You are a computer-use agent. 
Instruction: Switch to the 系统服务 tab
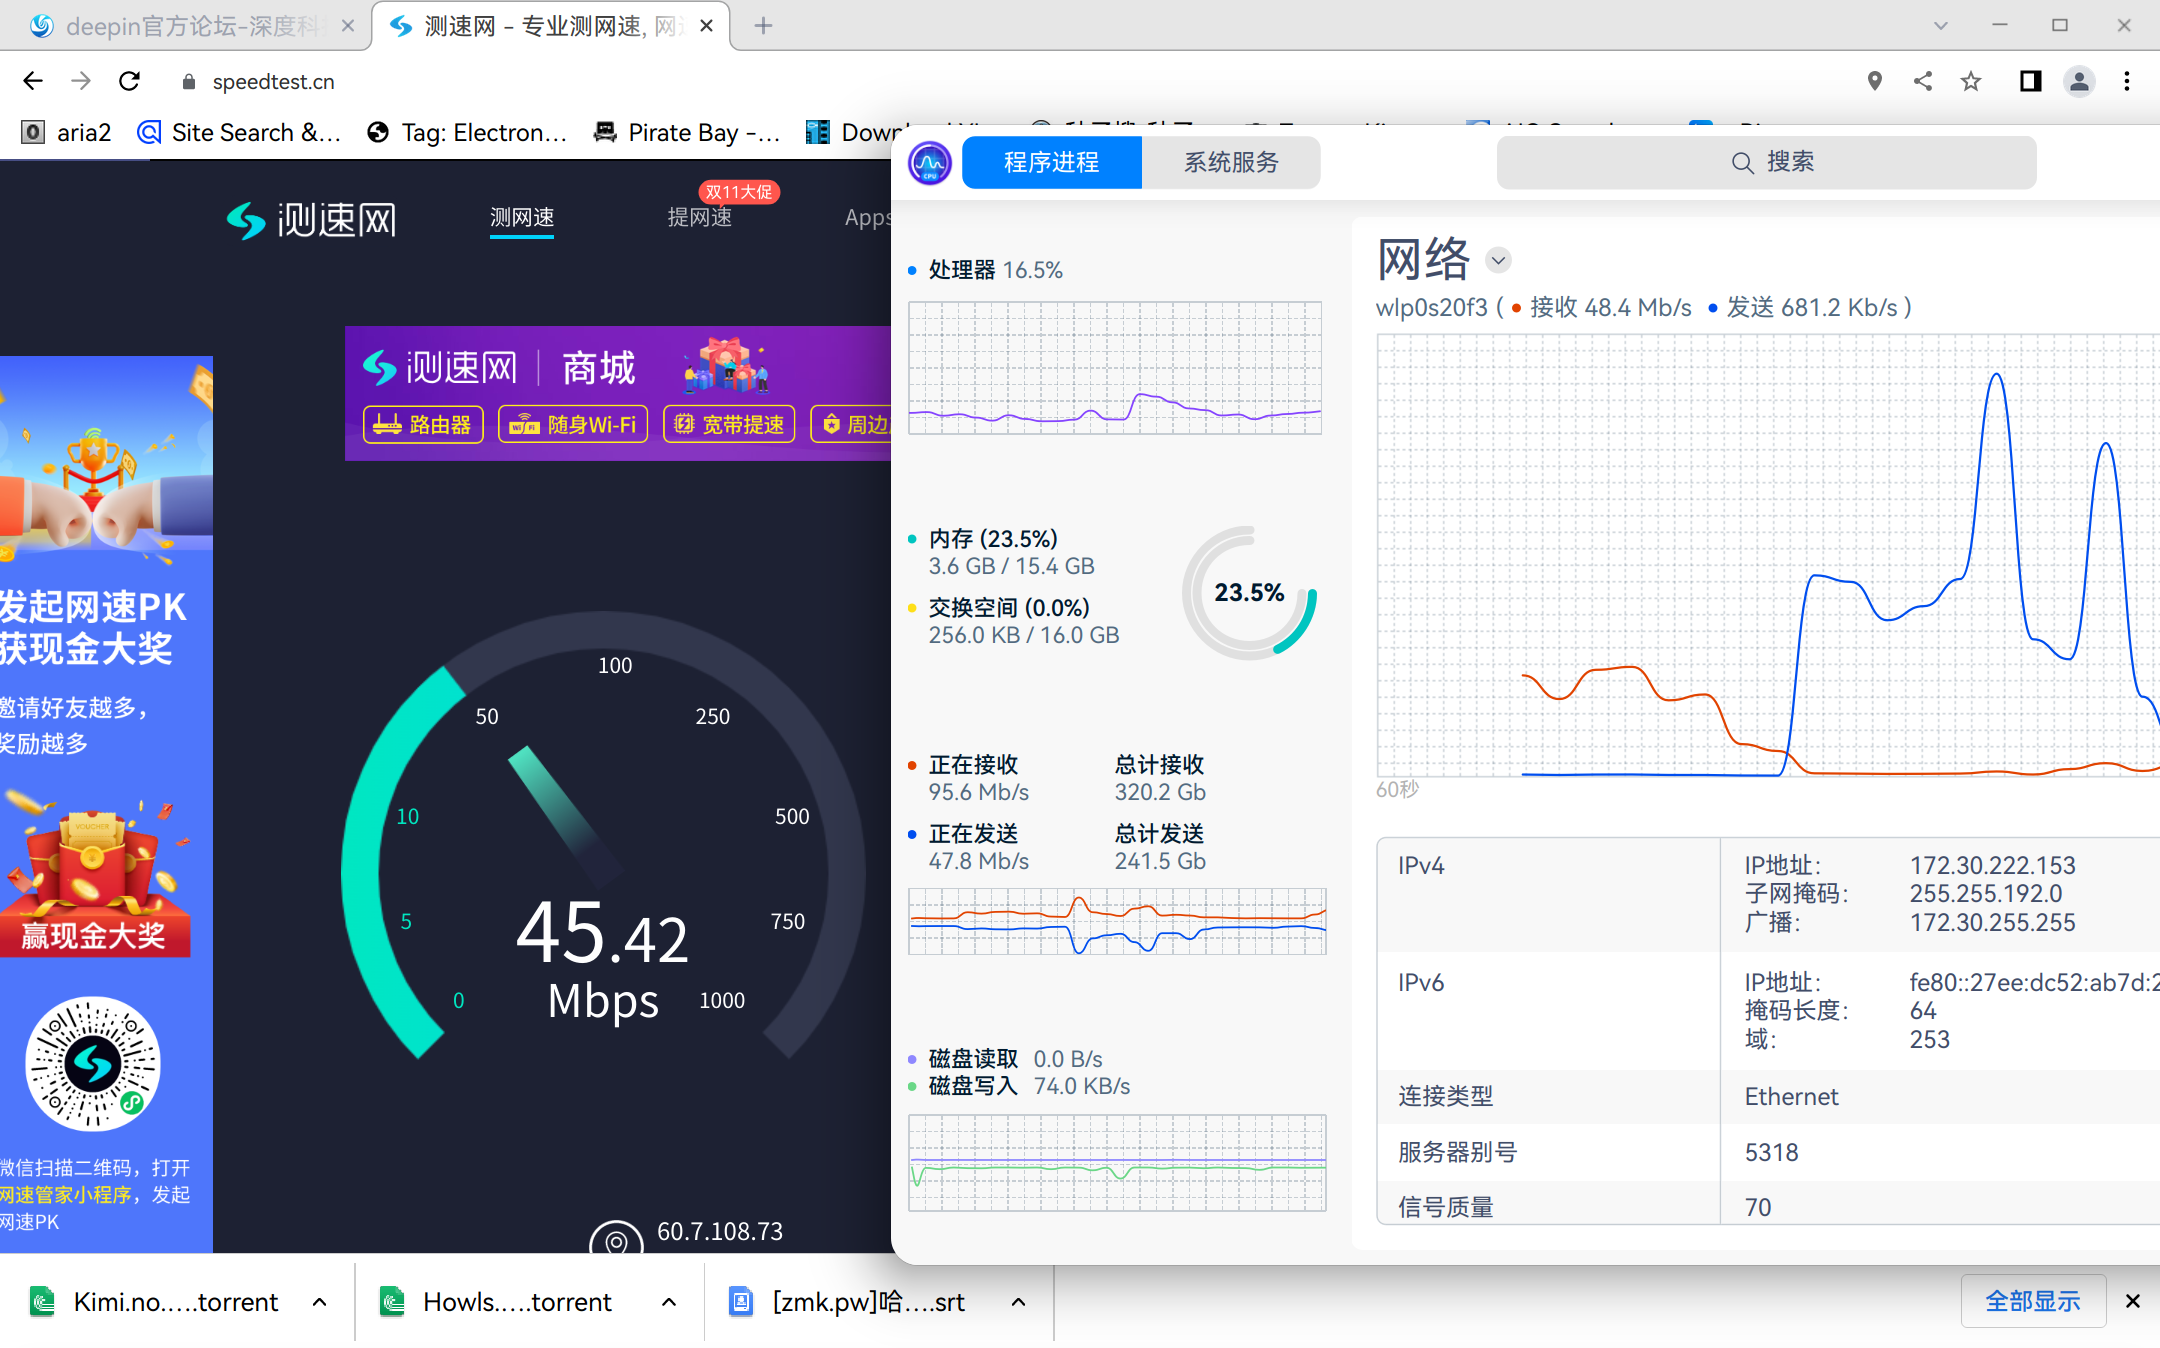point(1230,162)
